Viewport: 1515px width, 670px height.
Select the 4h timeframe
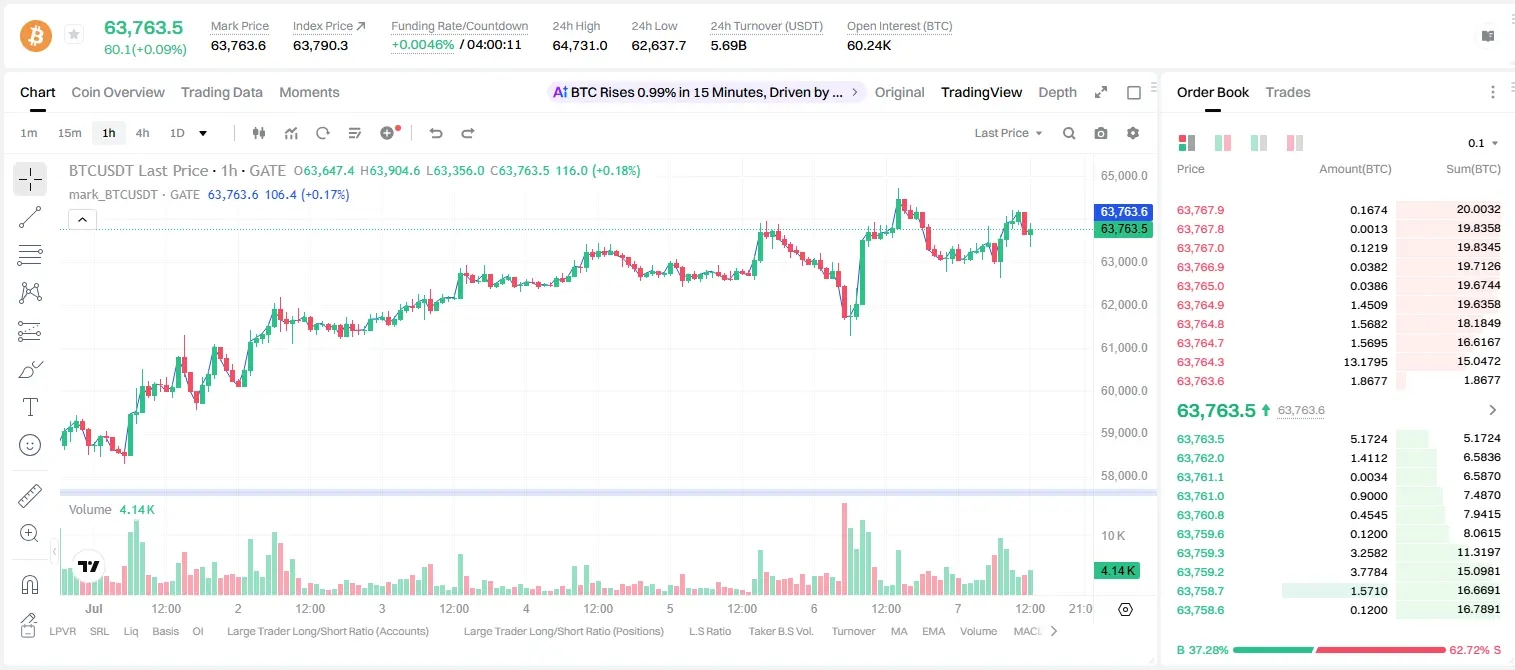point(142,133)
